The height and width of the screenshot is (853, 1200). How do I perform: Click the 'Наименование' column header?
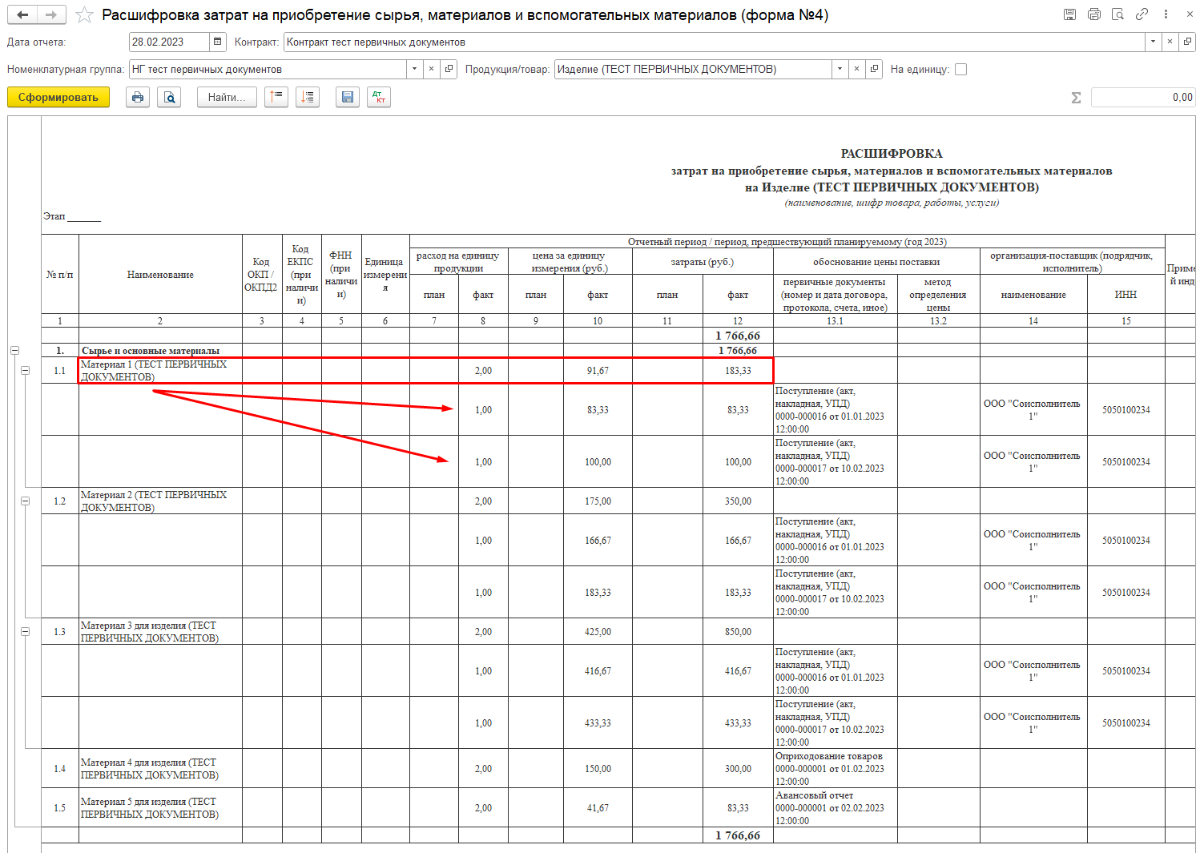click(160, 274)
